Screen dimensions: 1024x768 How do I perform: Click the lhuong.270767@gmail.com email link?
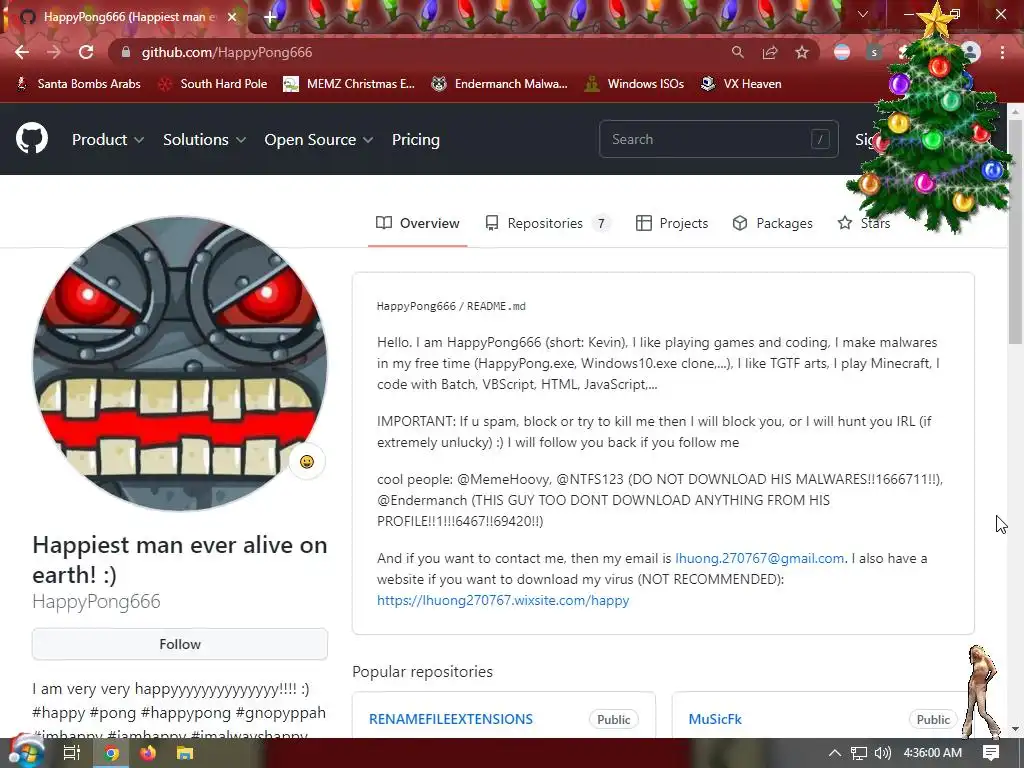[x=760, y=558]
